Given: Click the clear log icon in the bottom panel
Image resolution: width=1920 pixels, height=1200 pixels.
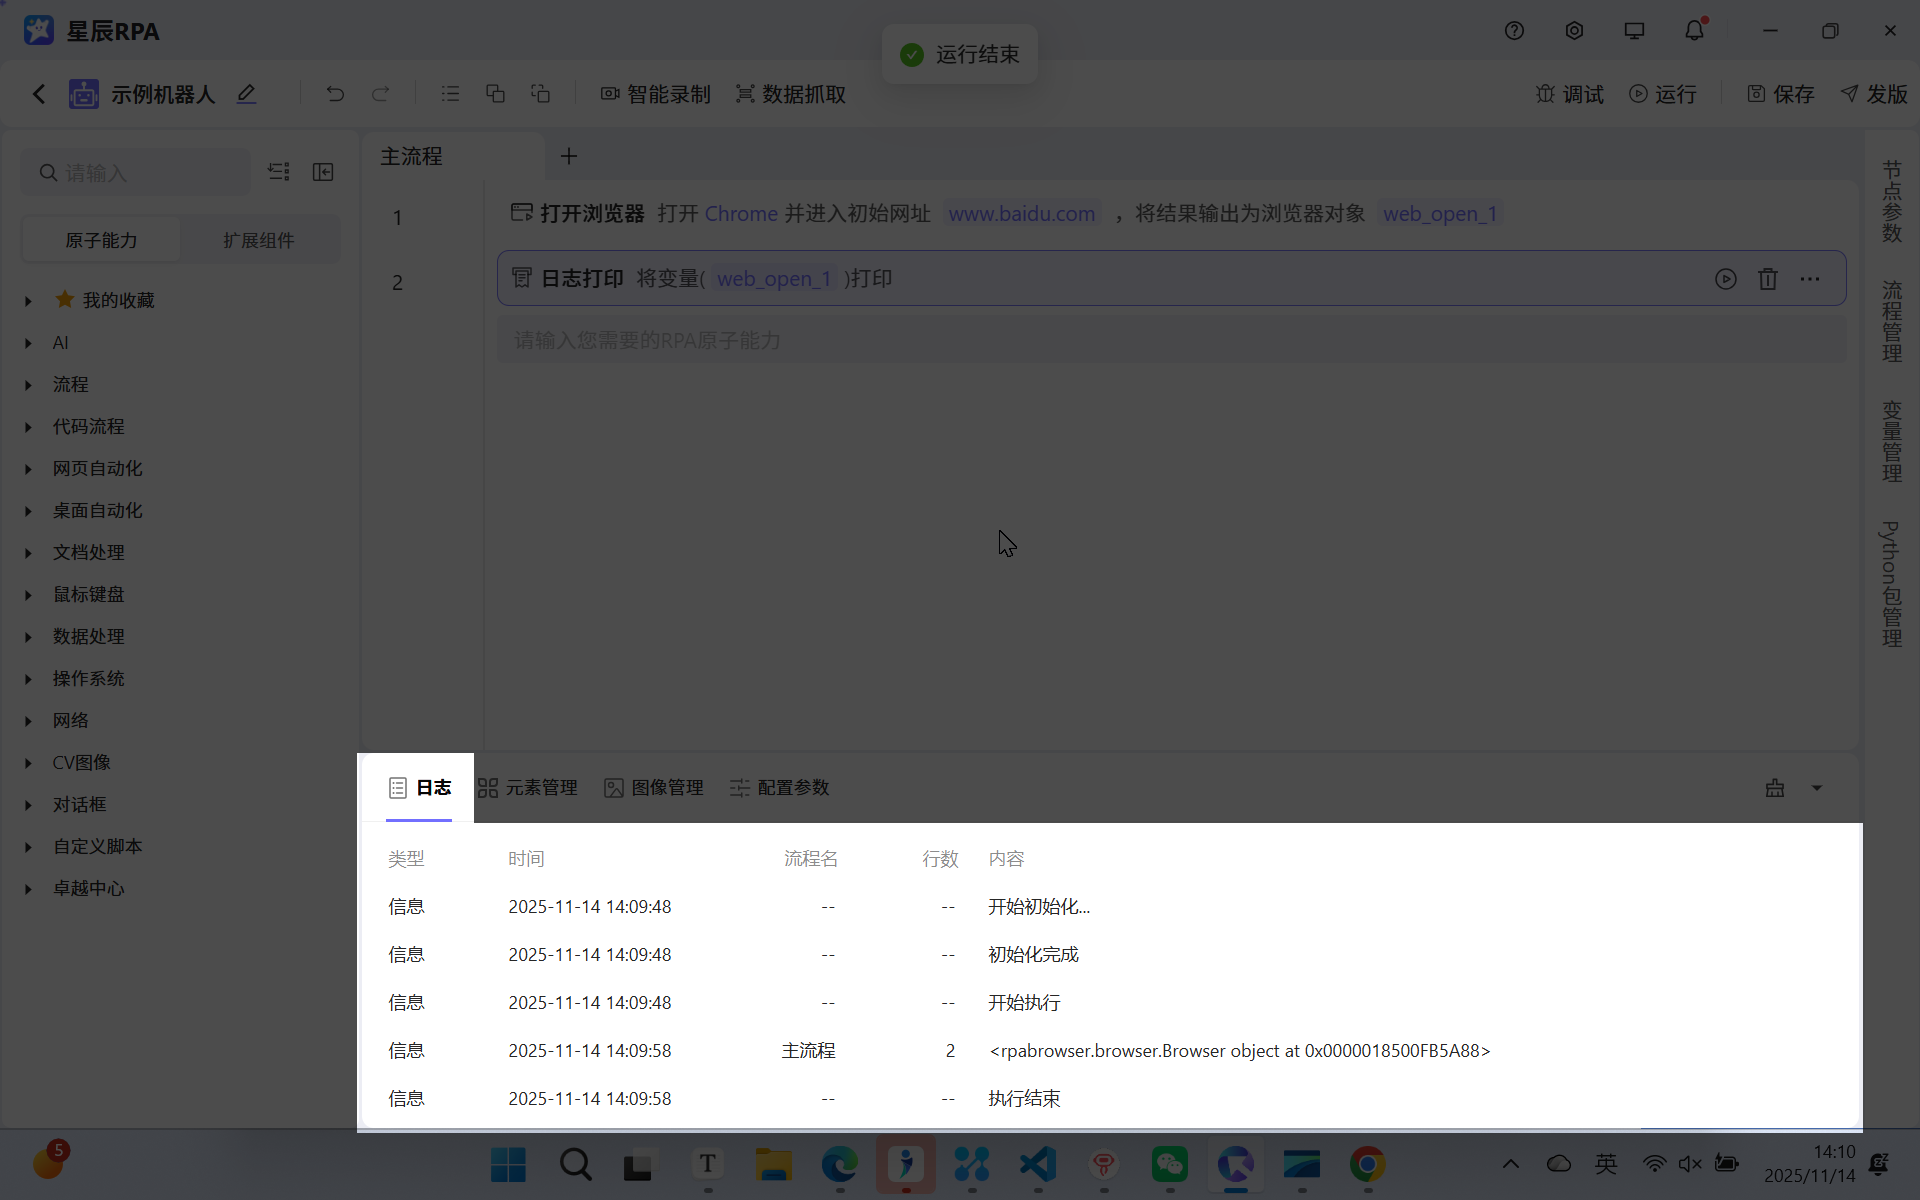Looking at the screenshot, I should (x=1774, y=788).
